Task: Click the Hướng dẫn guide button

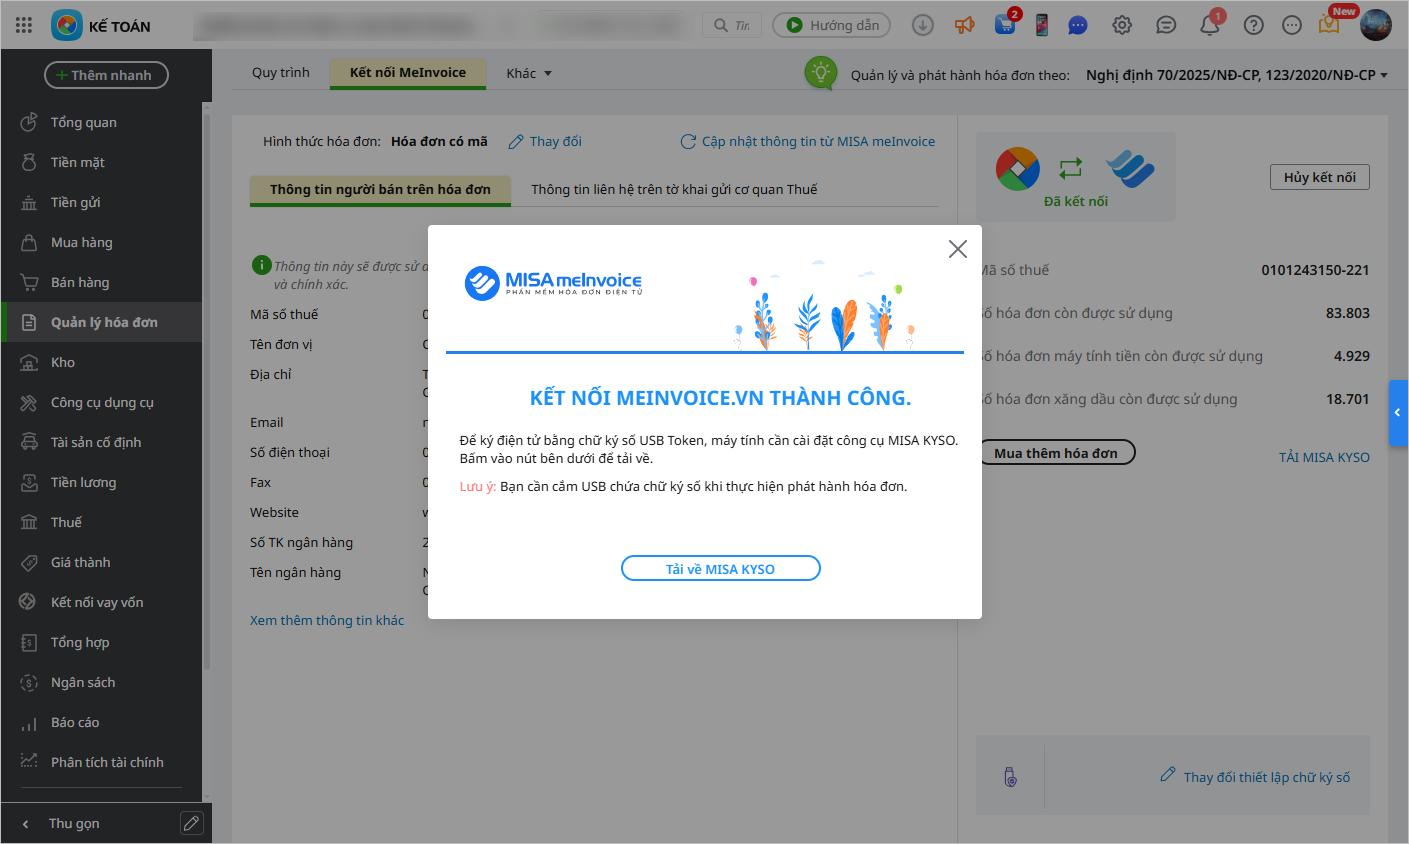Action: (831, 25)
